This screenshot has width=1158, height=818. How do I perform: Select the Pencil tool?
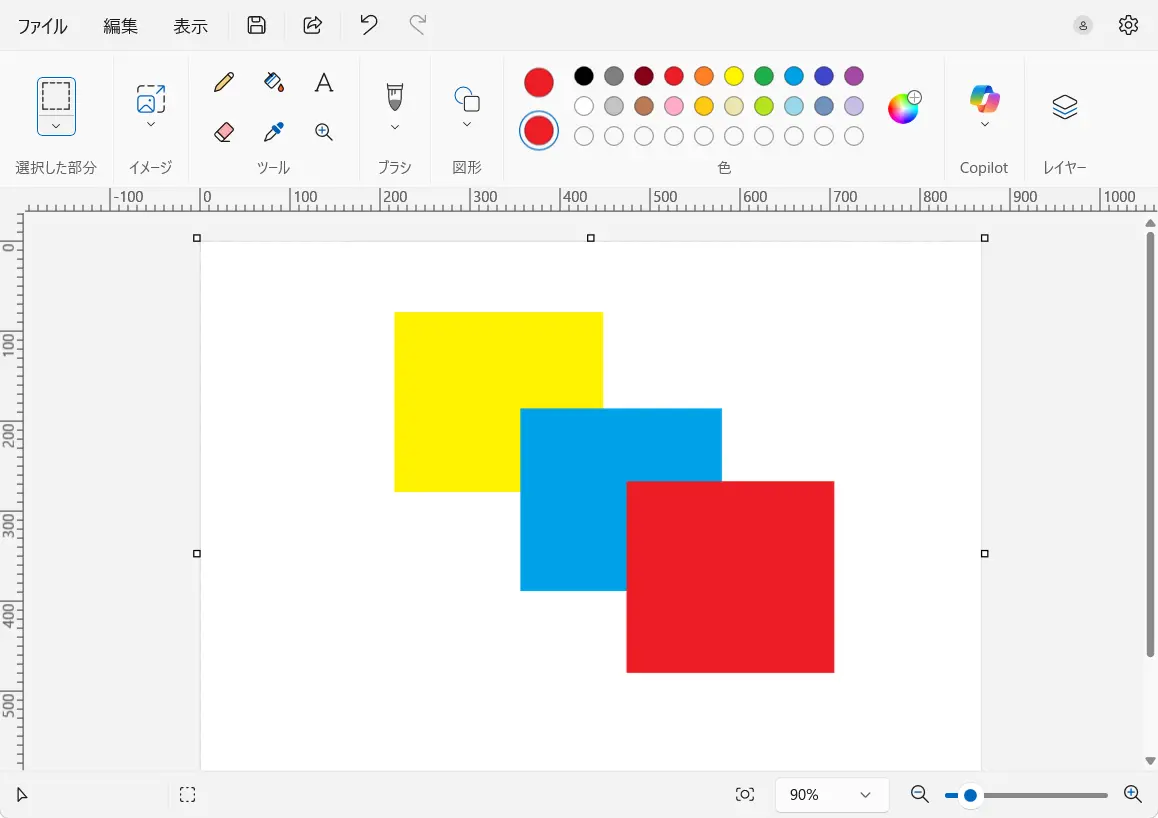224,82
